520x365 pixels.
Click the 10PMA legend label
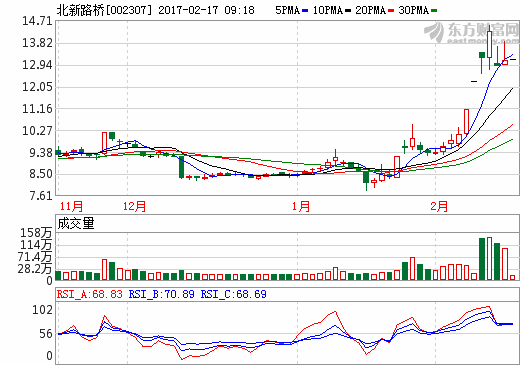[328, 10]
